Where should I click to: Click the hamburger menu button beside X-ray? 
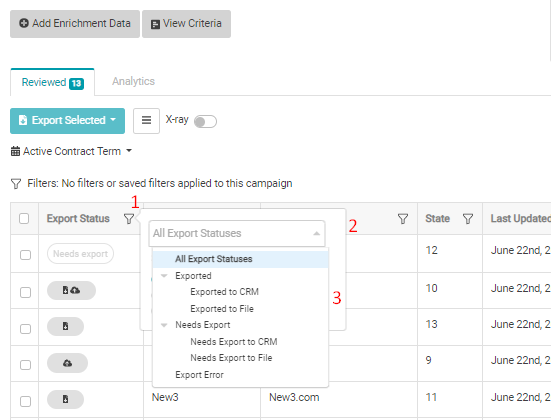click(146, 121)
